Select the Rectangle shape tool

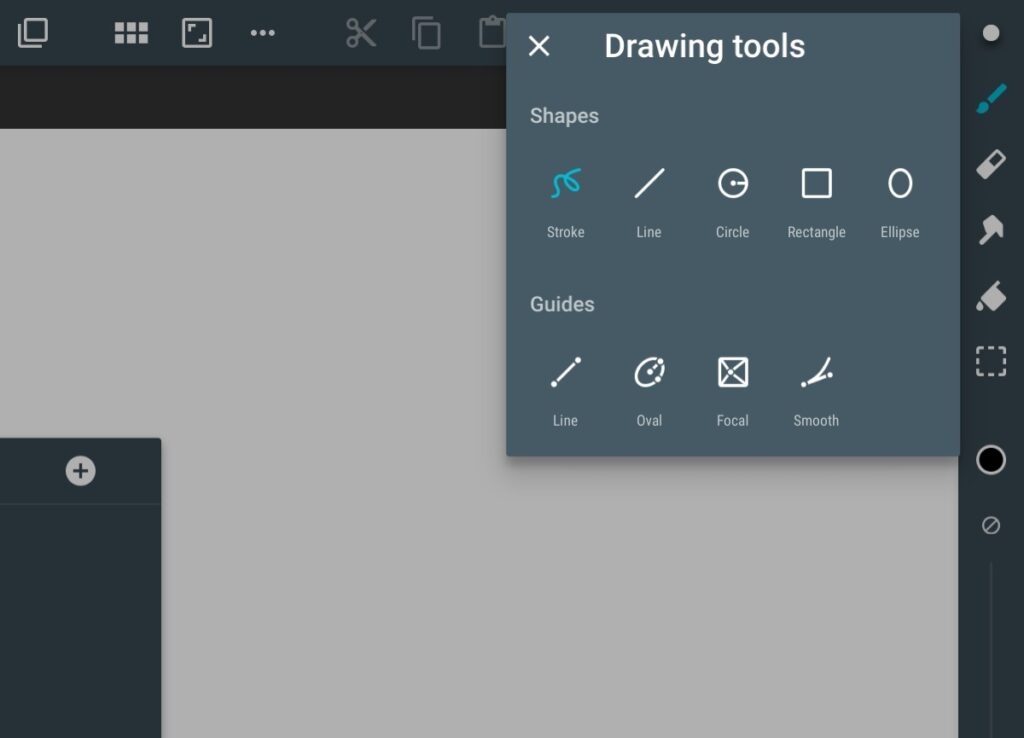(816, 202)
